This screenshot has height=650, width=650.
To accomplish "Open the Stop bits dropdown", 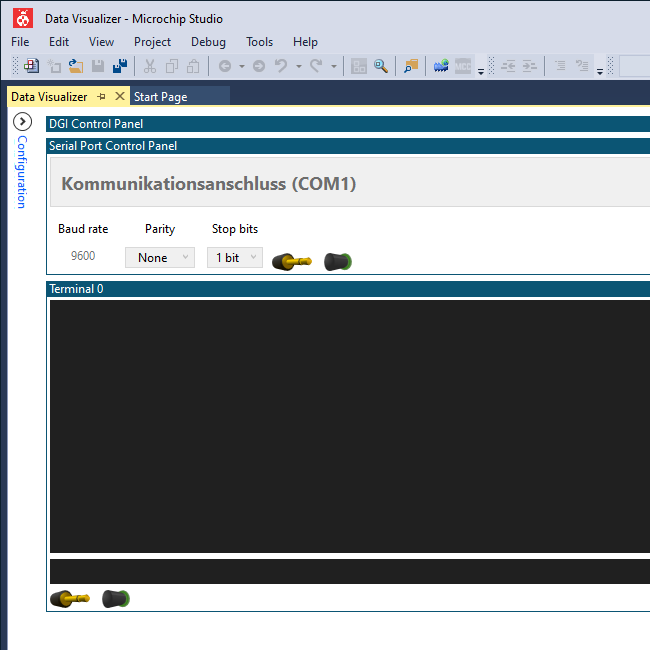I will [x=235, y=257].
